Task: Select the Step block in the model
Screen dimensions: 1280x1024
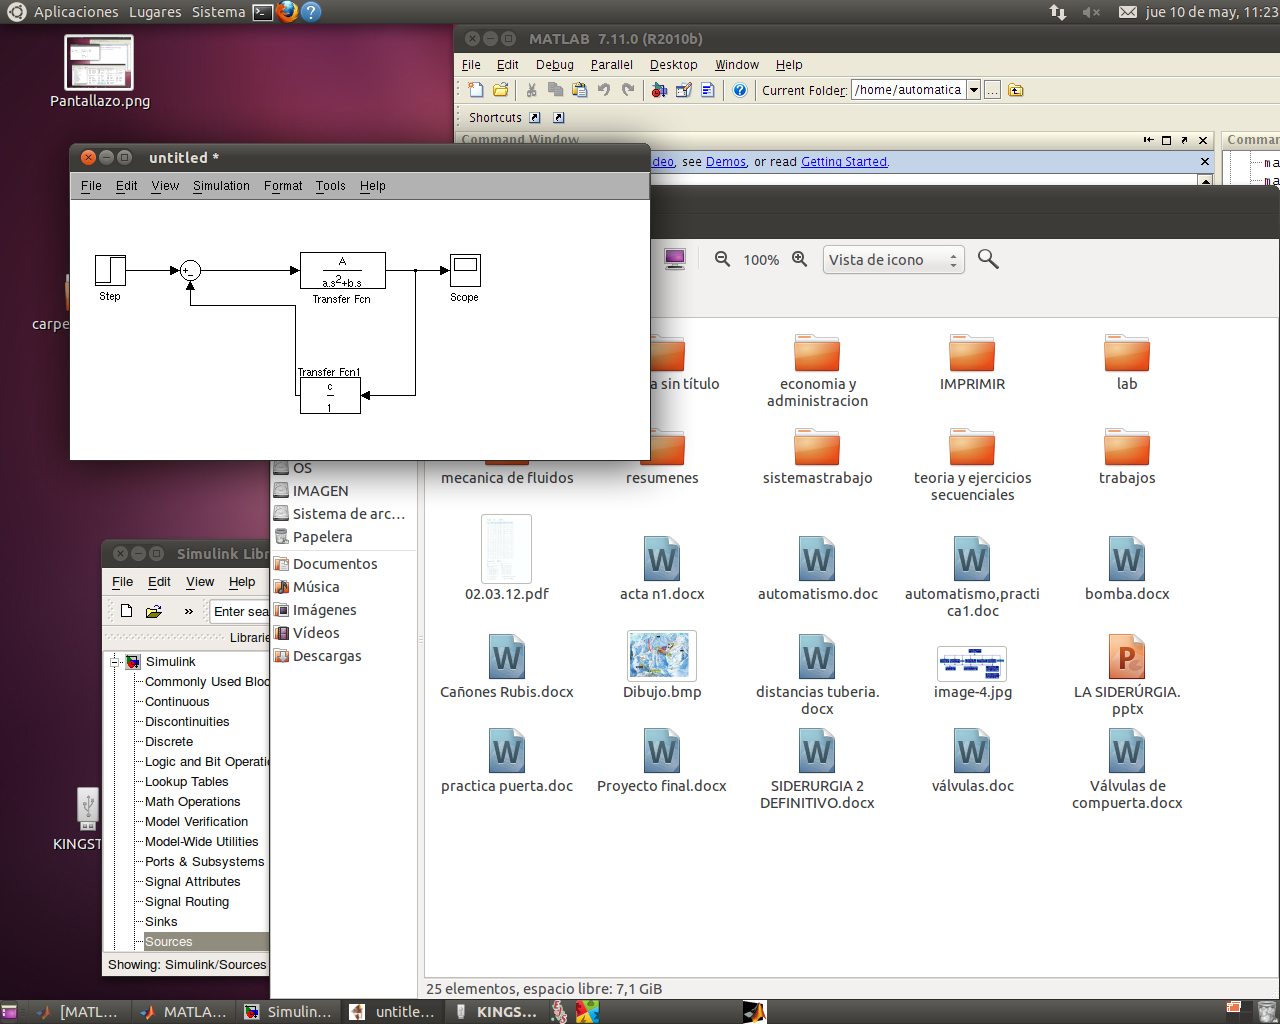Action: coord(110,269)
